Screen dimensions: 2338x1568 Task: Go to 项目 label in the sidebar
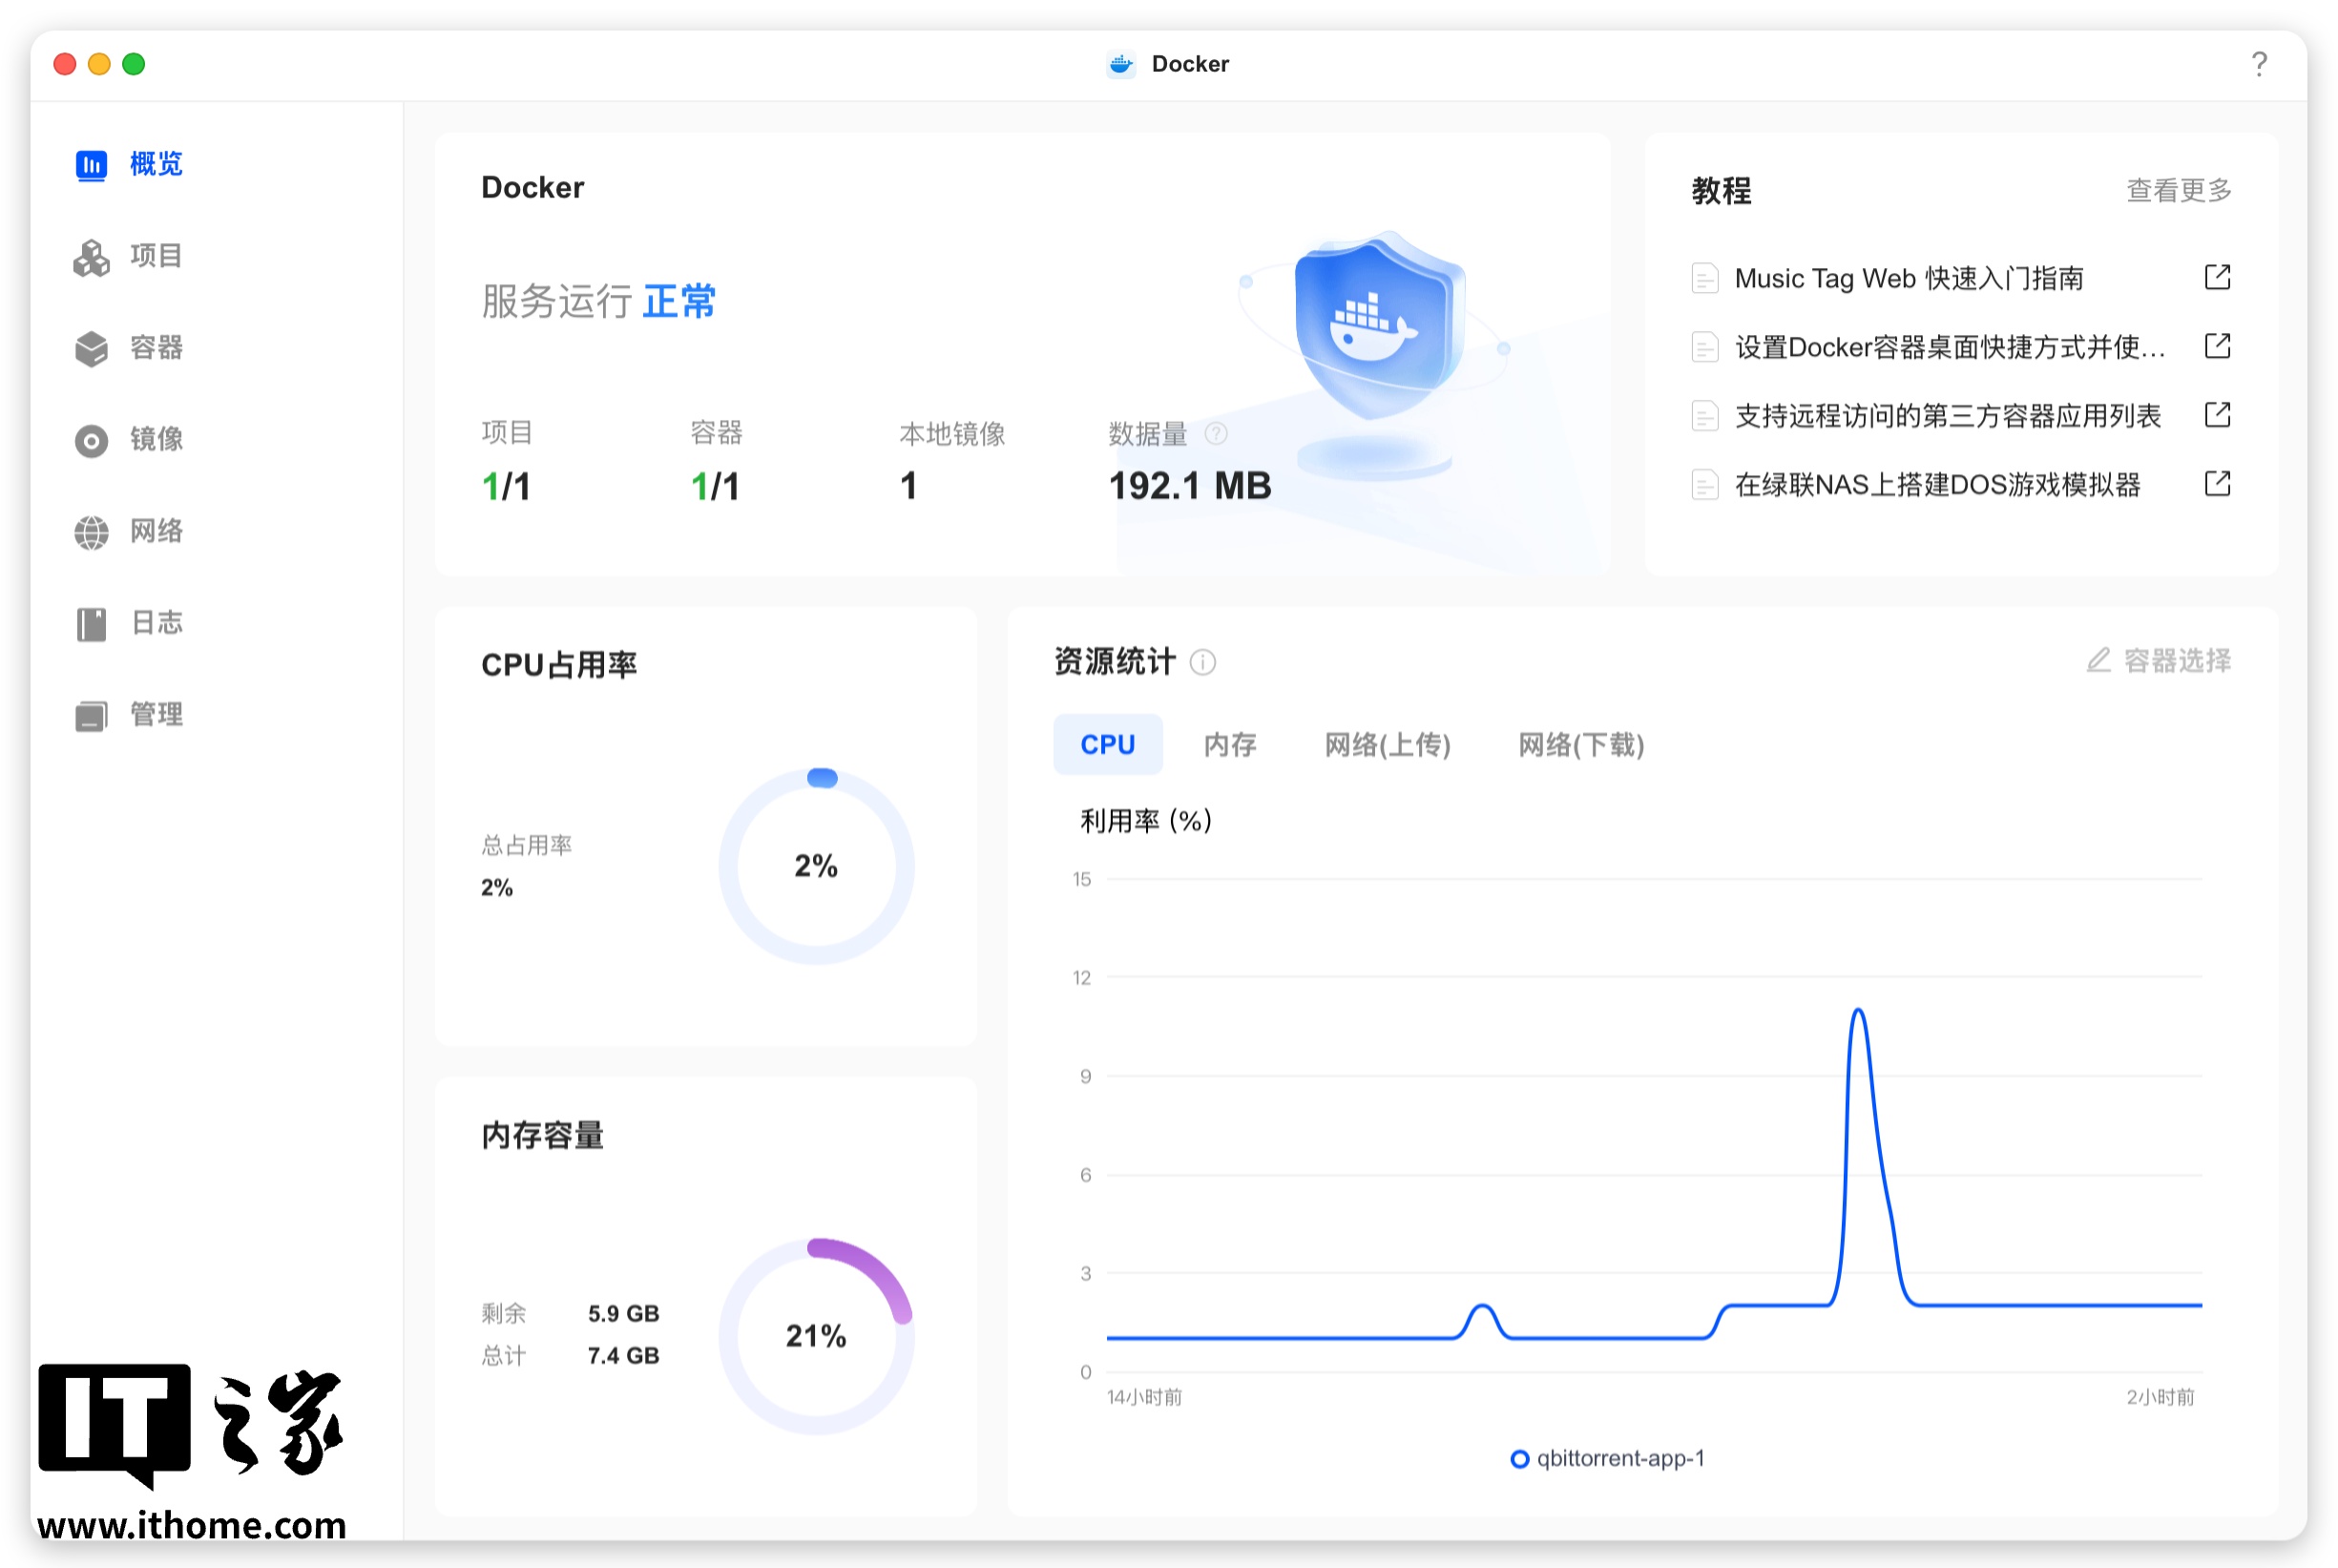156,257
